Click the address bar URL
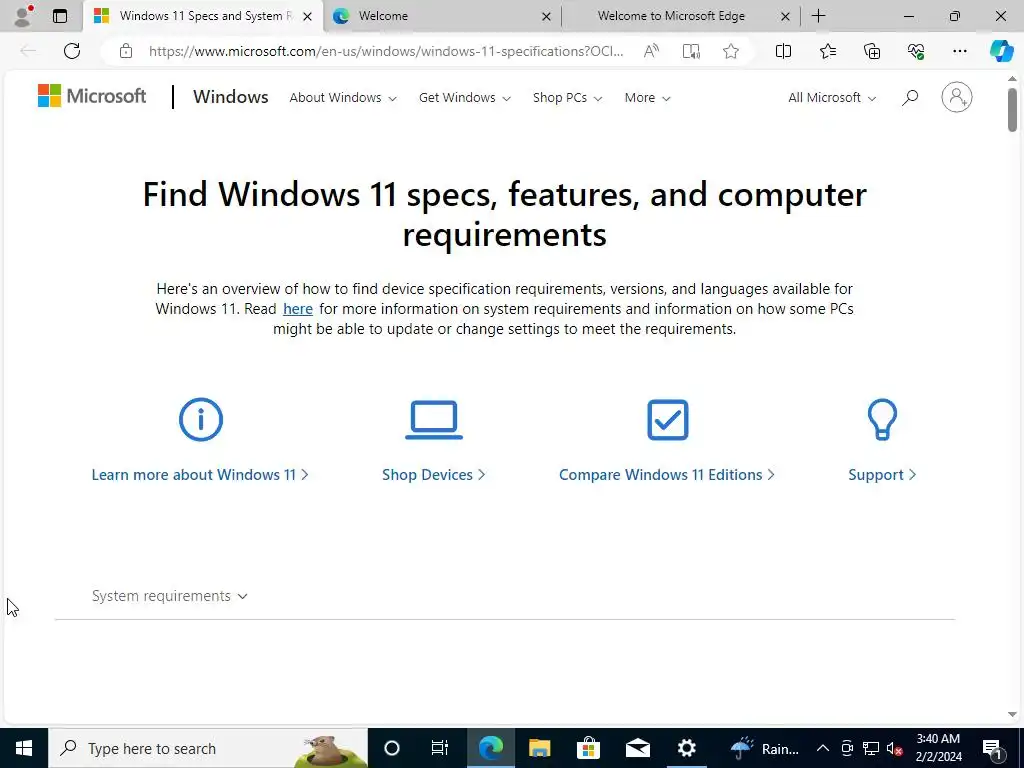This screenshot has height=768, width=1024. 386,51
